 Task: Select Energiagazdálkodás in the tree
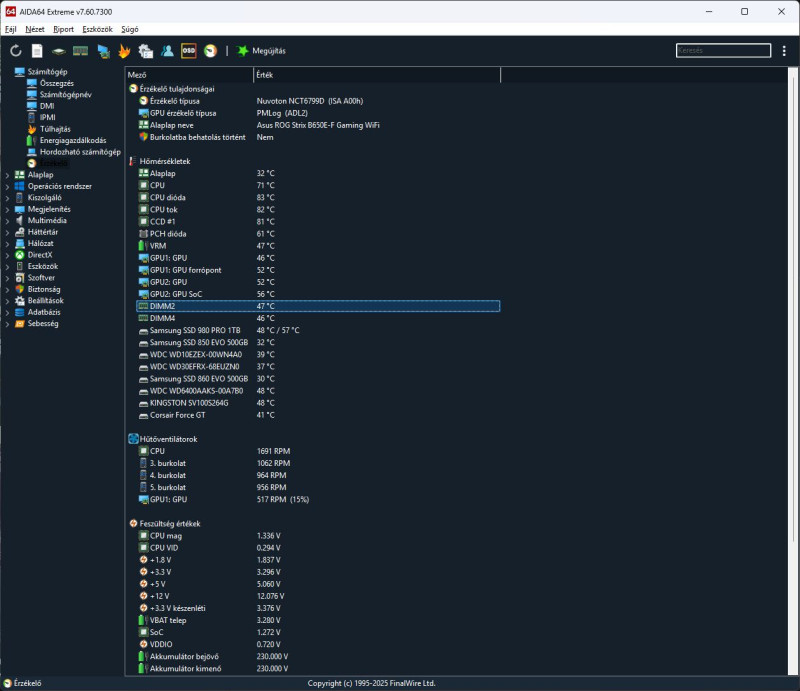click(73, 140)
